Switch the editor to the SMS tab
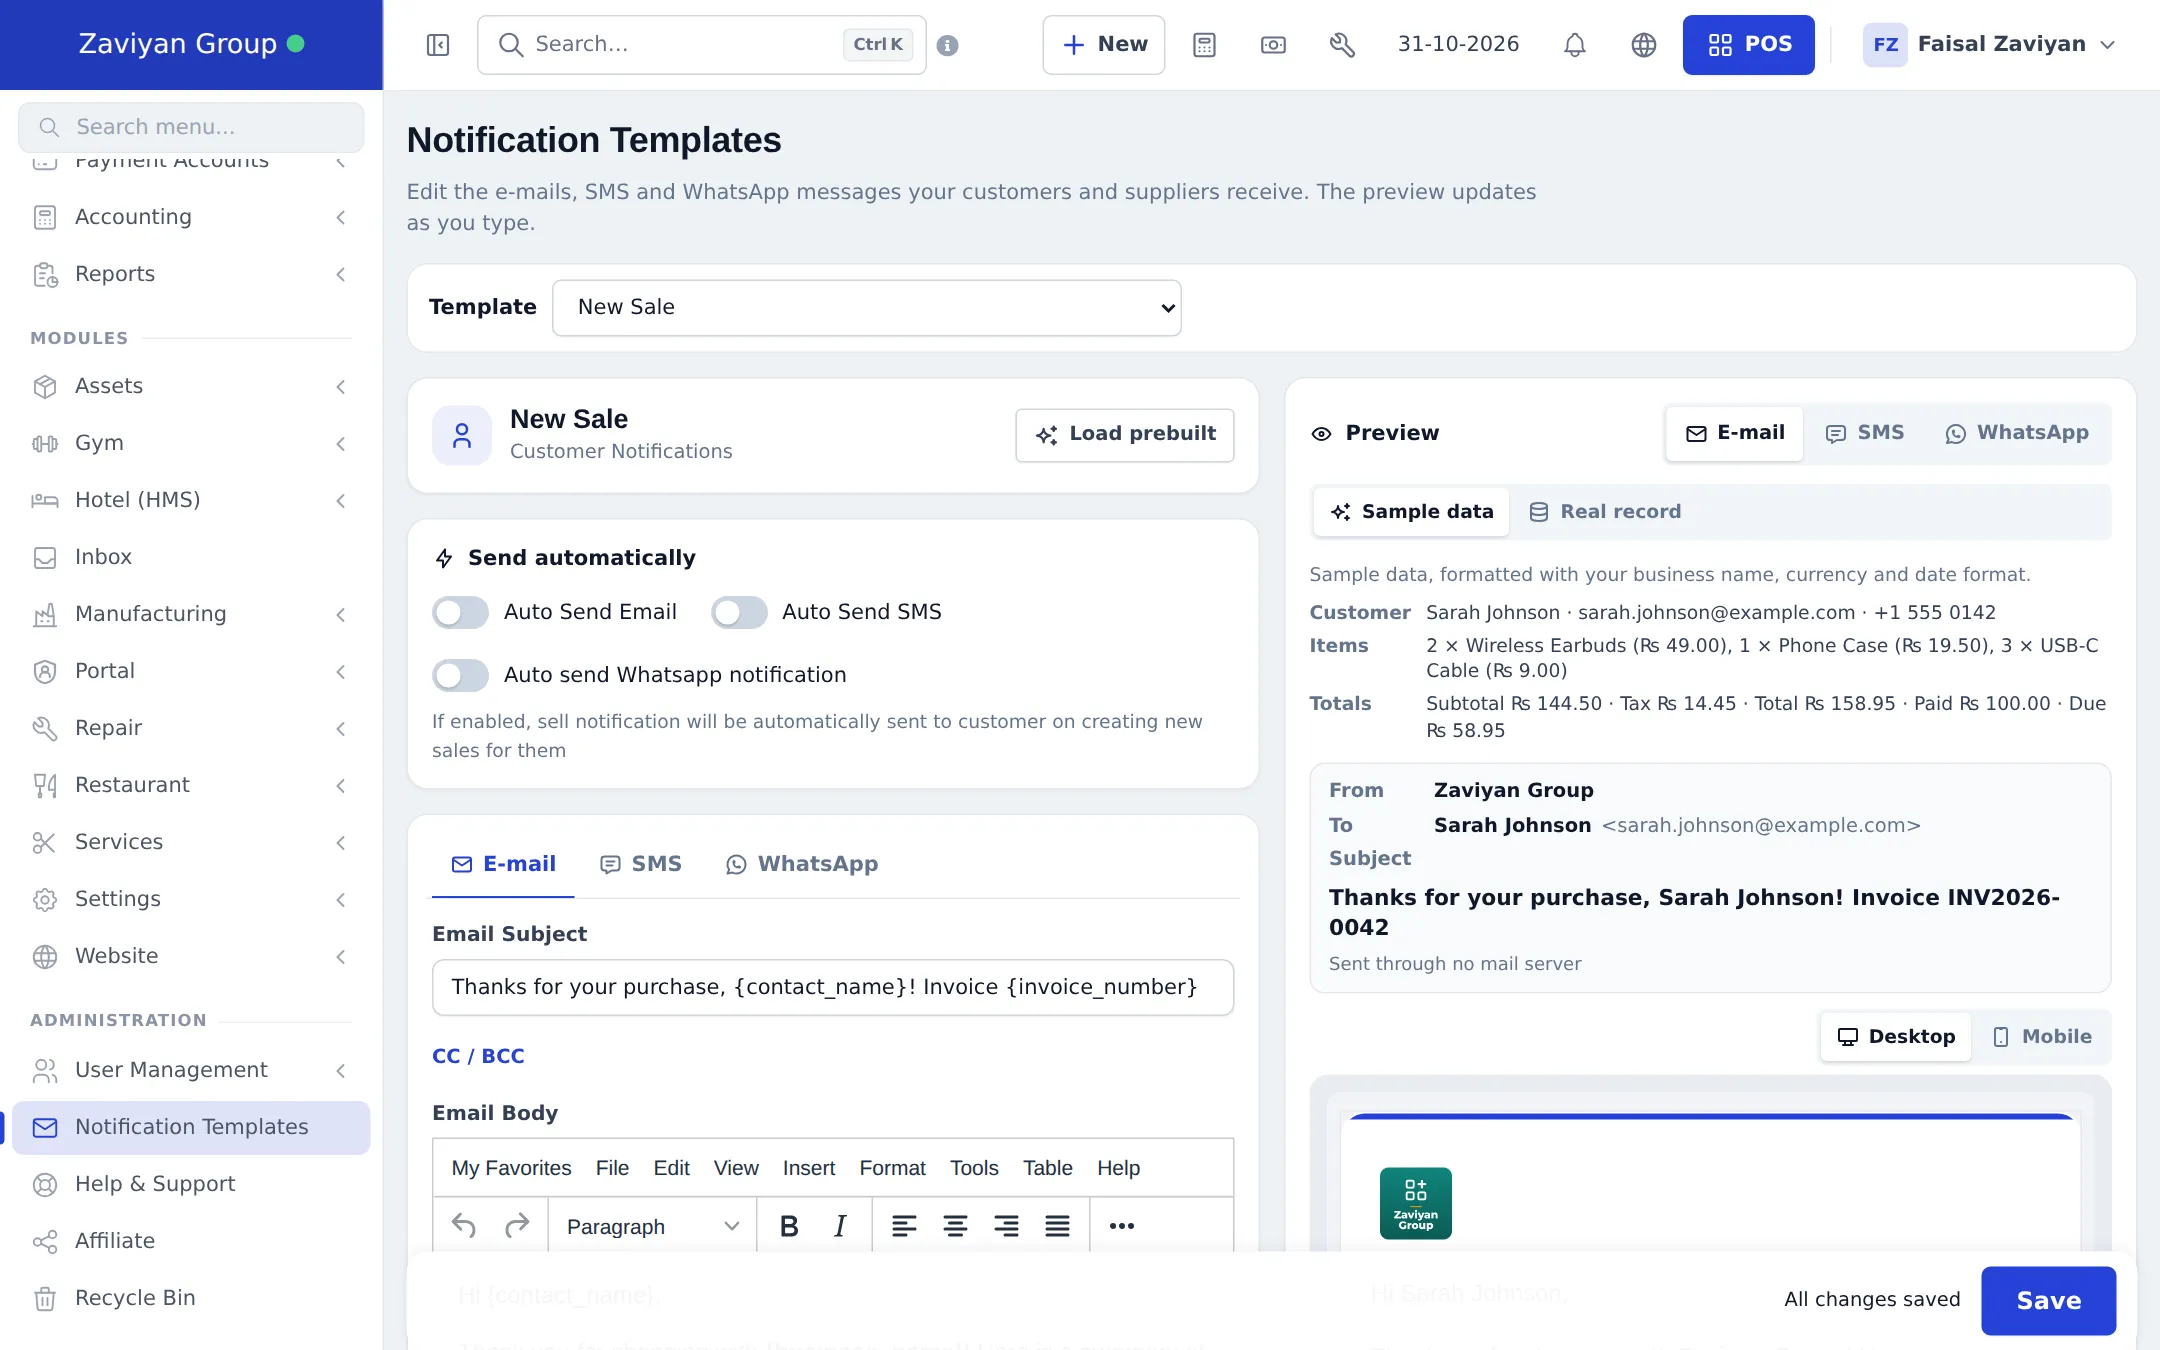This screenshot has width=2160, height=1350. coord(641,864)
